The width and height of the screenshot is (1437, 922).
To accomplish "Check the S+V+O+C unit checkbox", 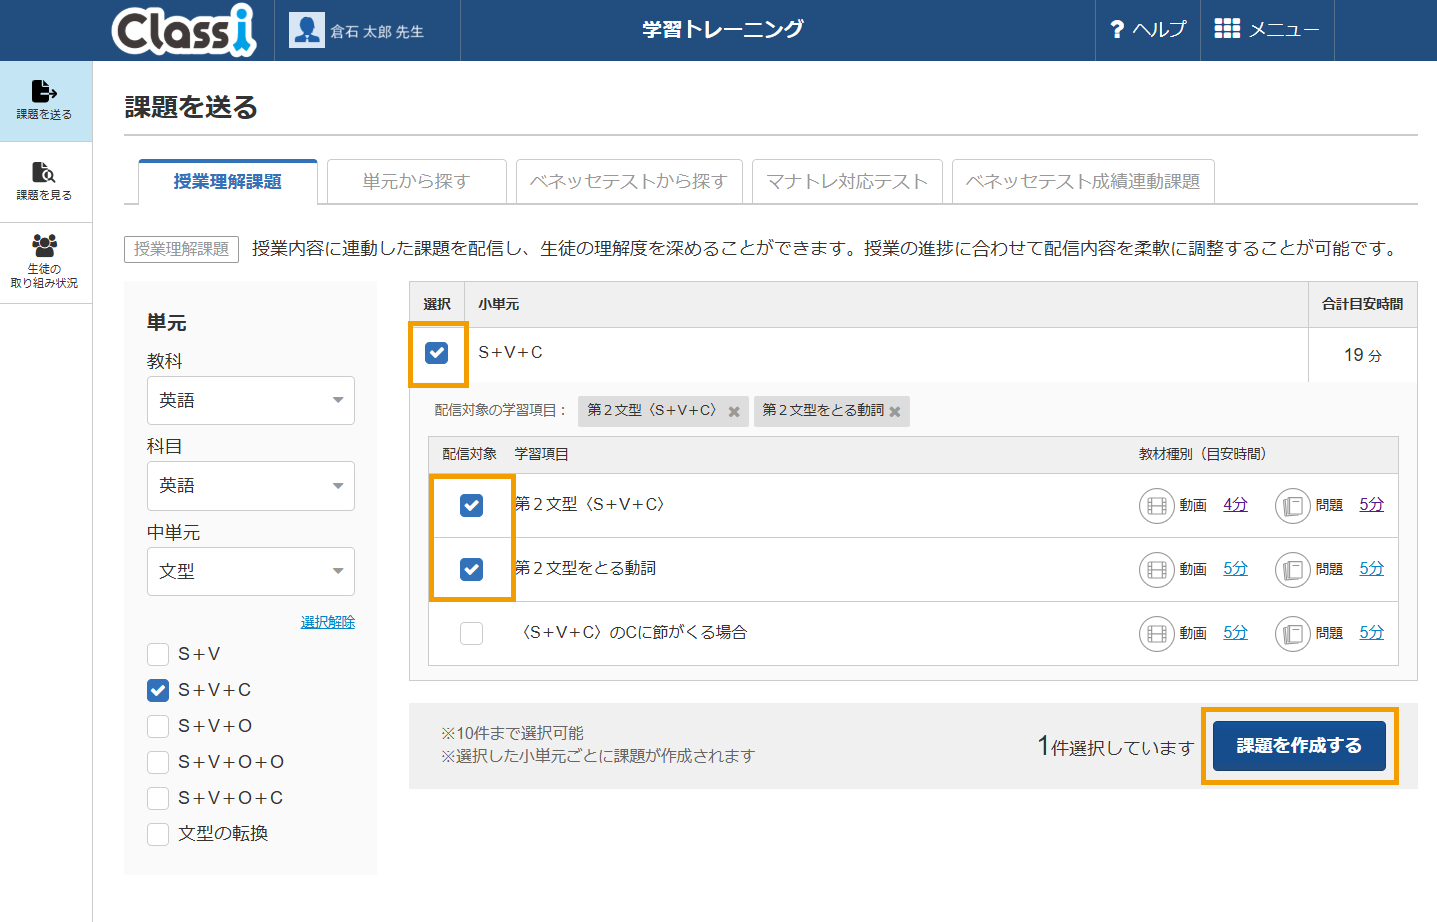I will (158, 798).
